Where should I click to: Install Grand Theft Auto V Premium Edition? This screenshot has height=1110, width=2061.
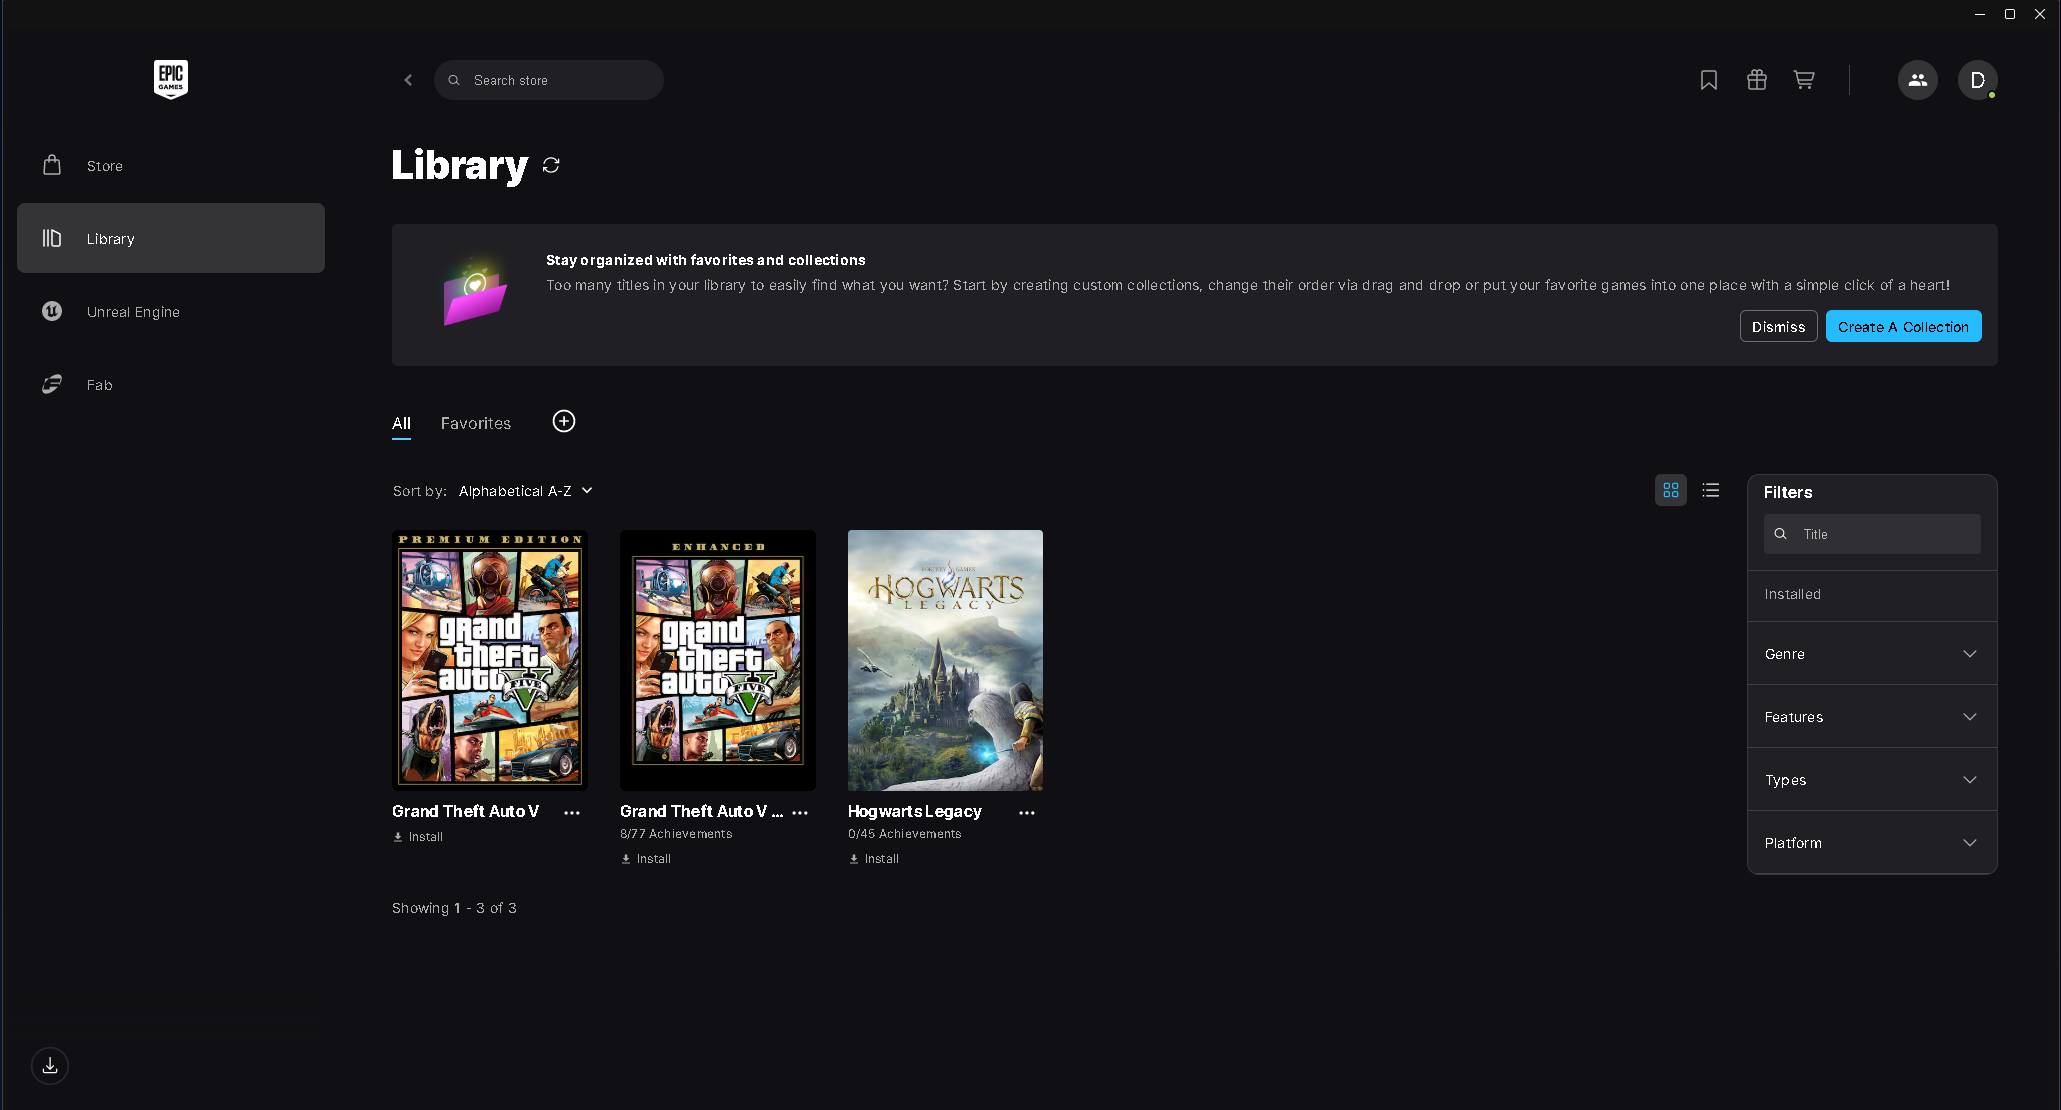coord(419,837)
